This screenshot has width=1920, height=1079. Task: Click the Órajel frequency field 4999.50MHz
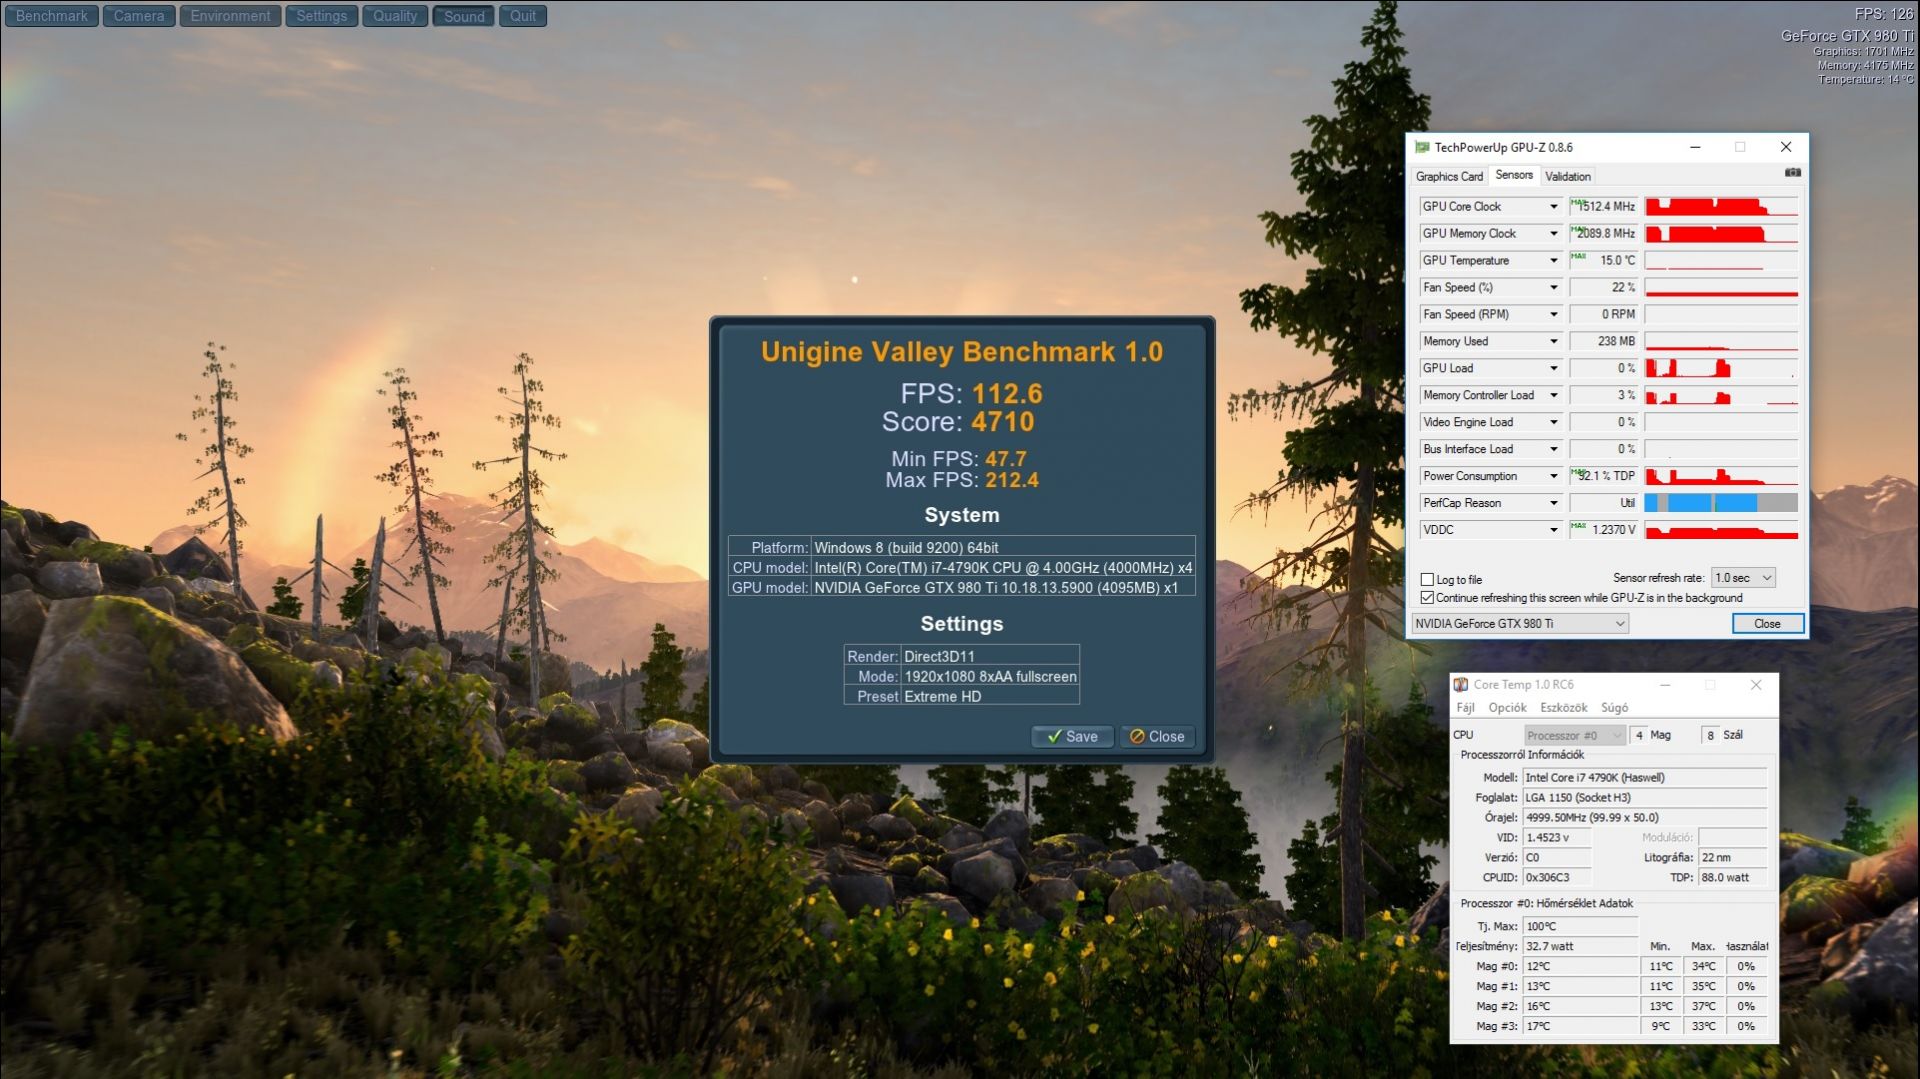1645,818
